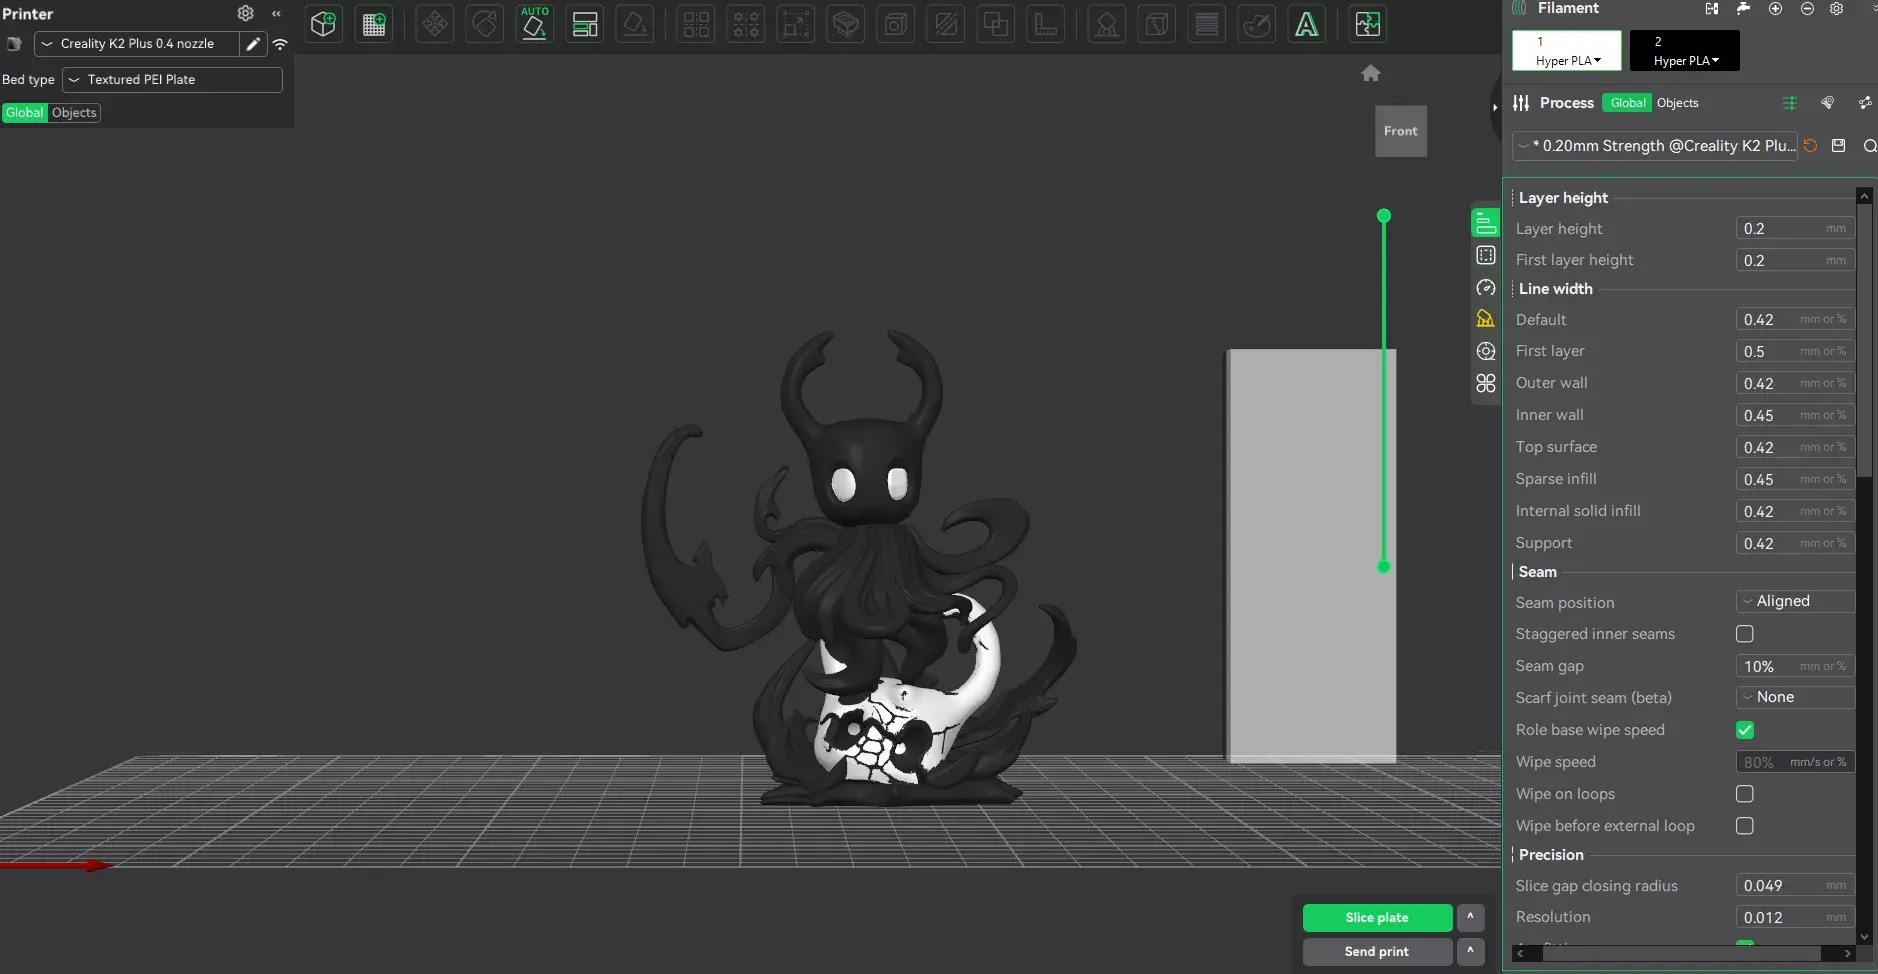Open the printer preset dropdown
This screenshot has width=1878, height=974.
137,44
